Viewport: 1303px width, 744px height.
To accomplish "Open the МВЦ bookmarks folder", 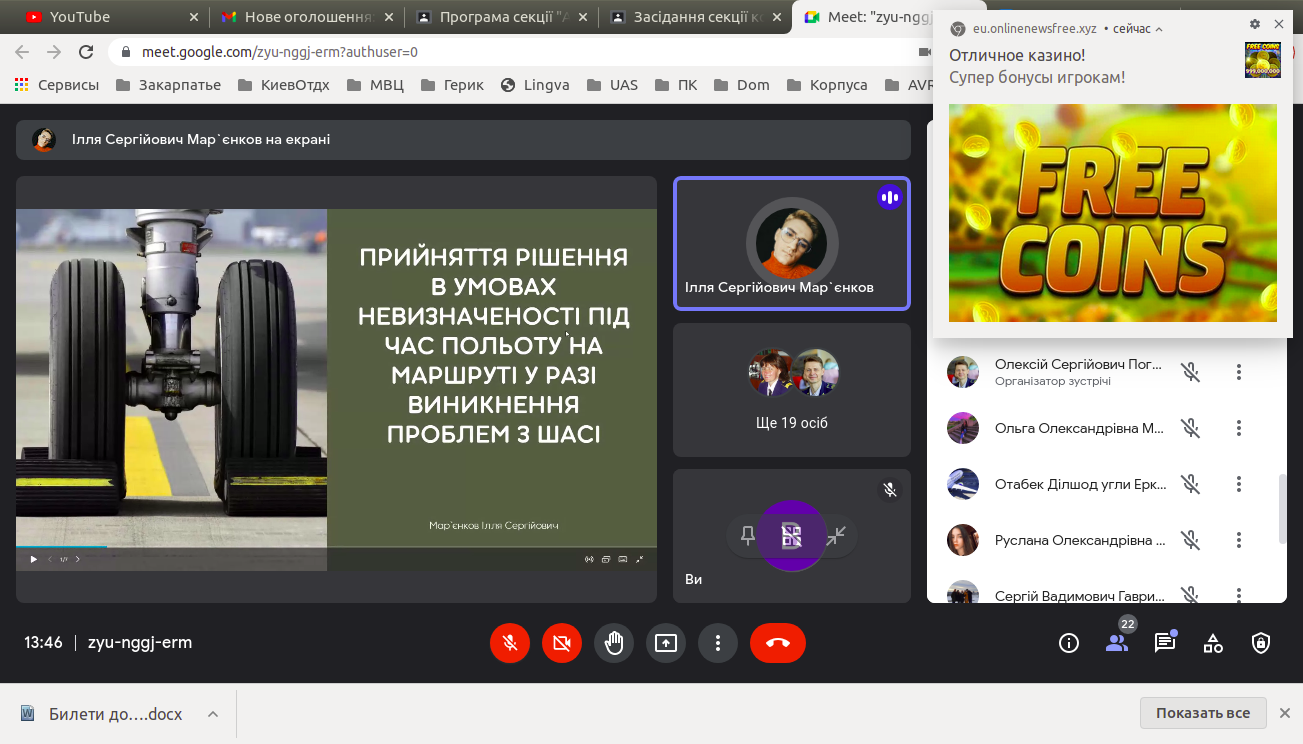I will pyautogui.click(x=375, y=85).
